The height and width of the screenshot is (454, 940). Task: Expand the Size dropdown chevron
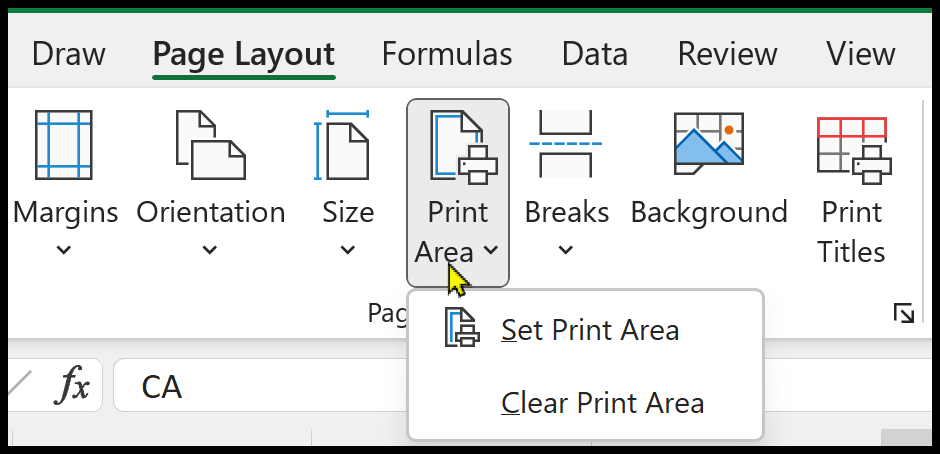pos(348,250)
